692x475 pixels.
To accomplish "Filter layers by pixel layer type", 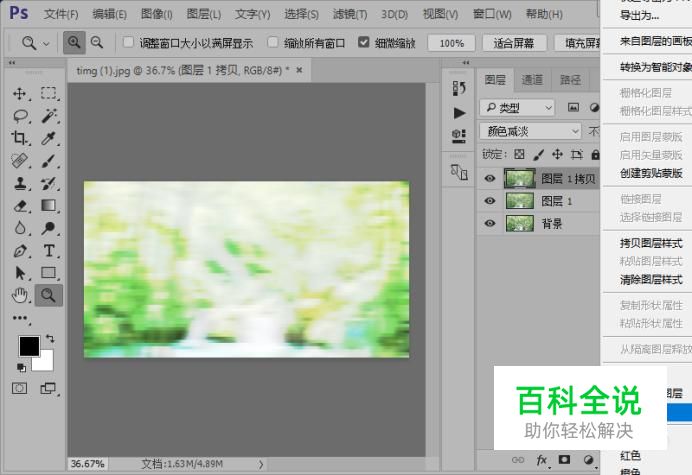I will 573,107.
